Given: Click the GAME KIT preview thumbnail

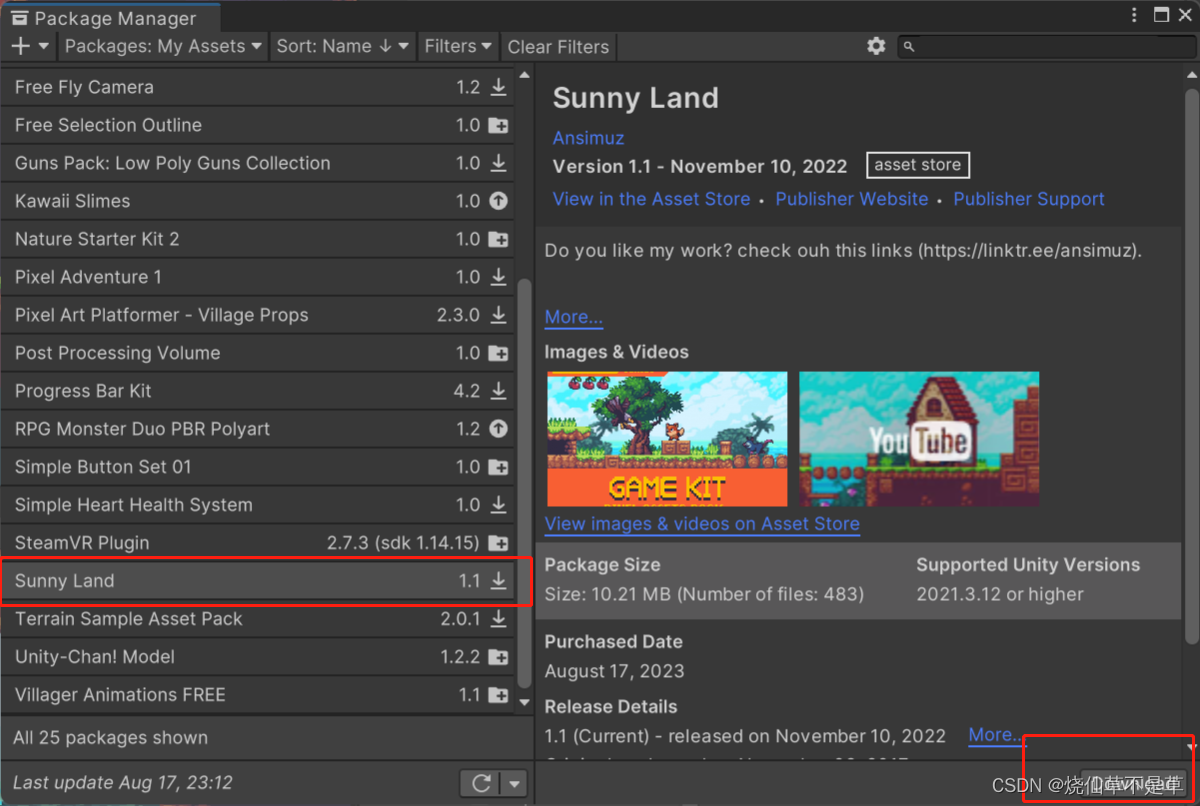Looking at the screenshot, I should (x=667, y=439).
